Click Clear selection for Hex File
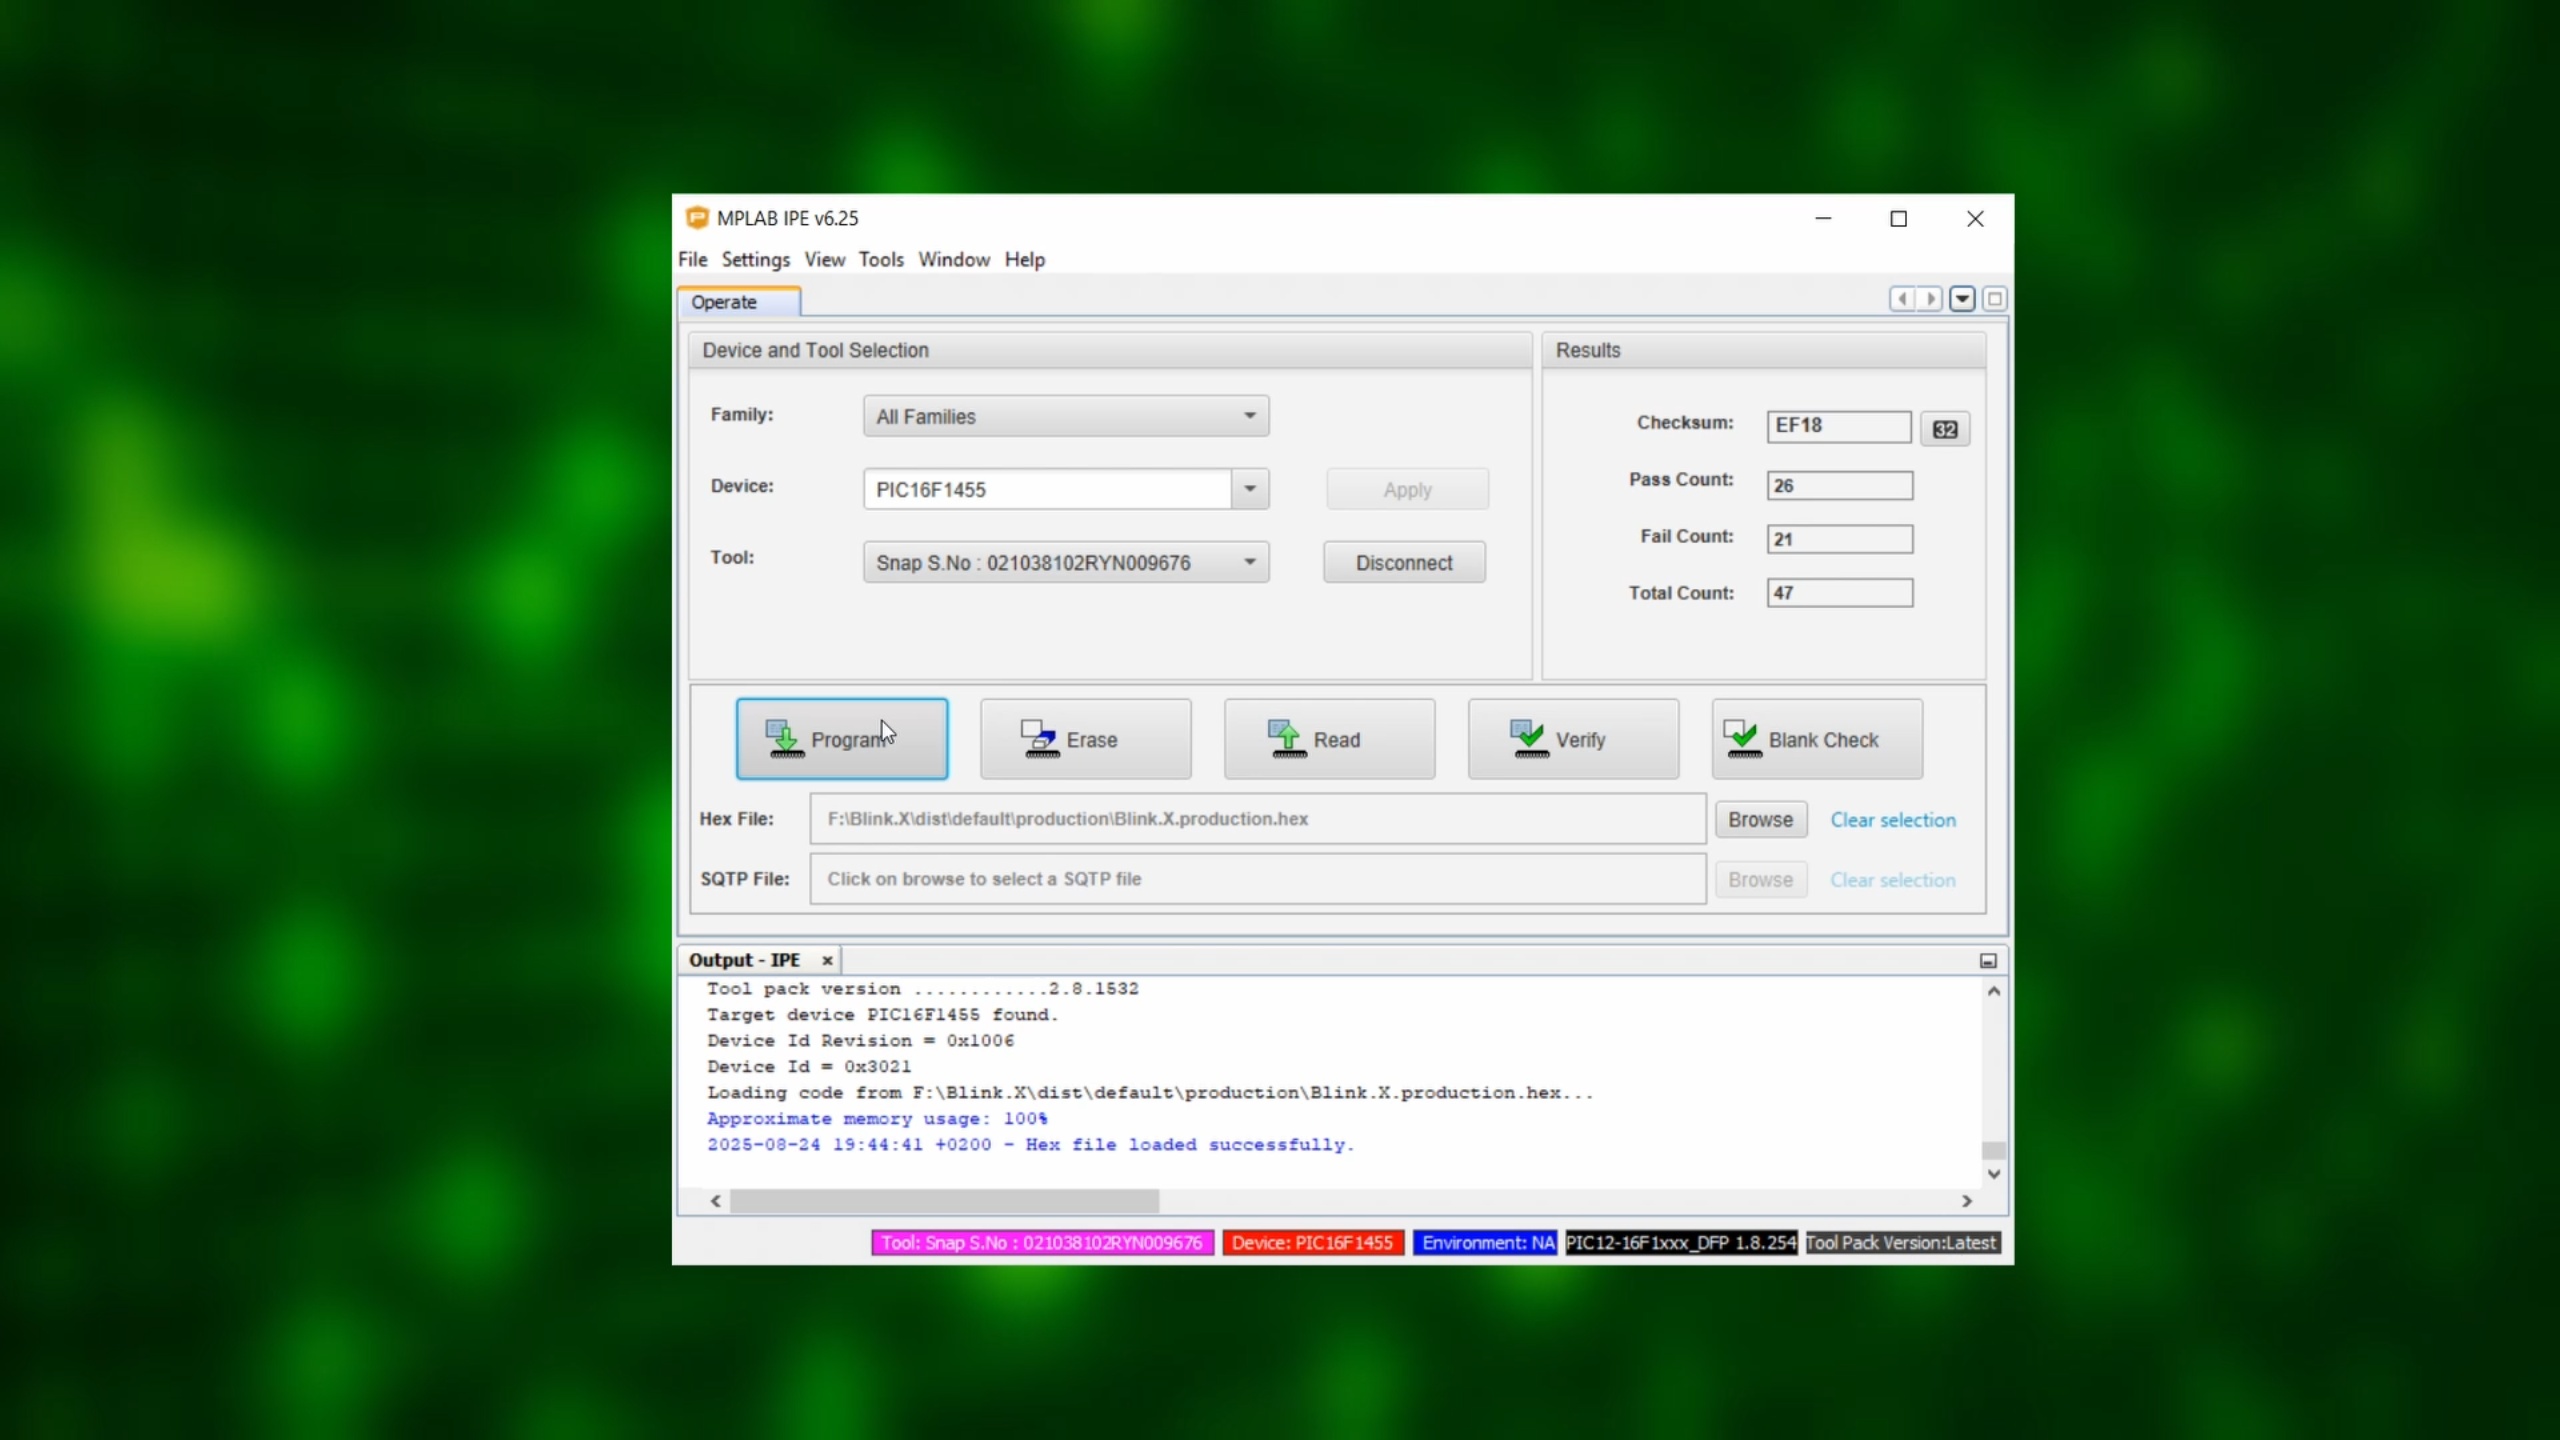Image resolution: width=2560 pixels, height=1440 pixels. click(x=1892, y=820)
